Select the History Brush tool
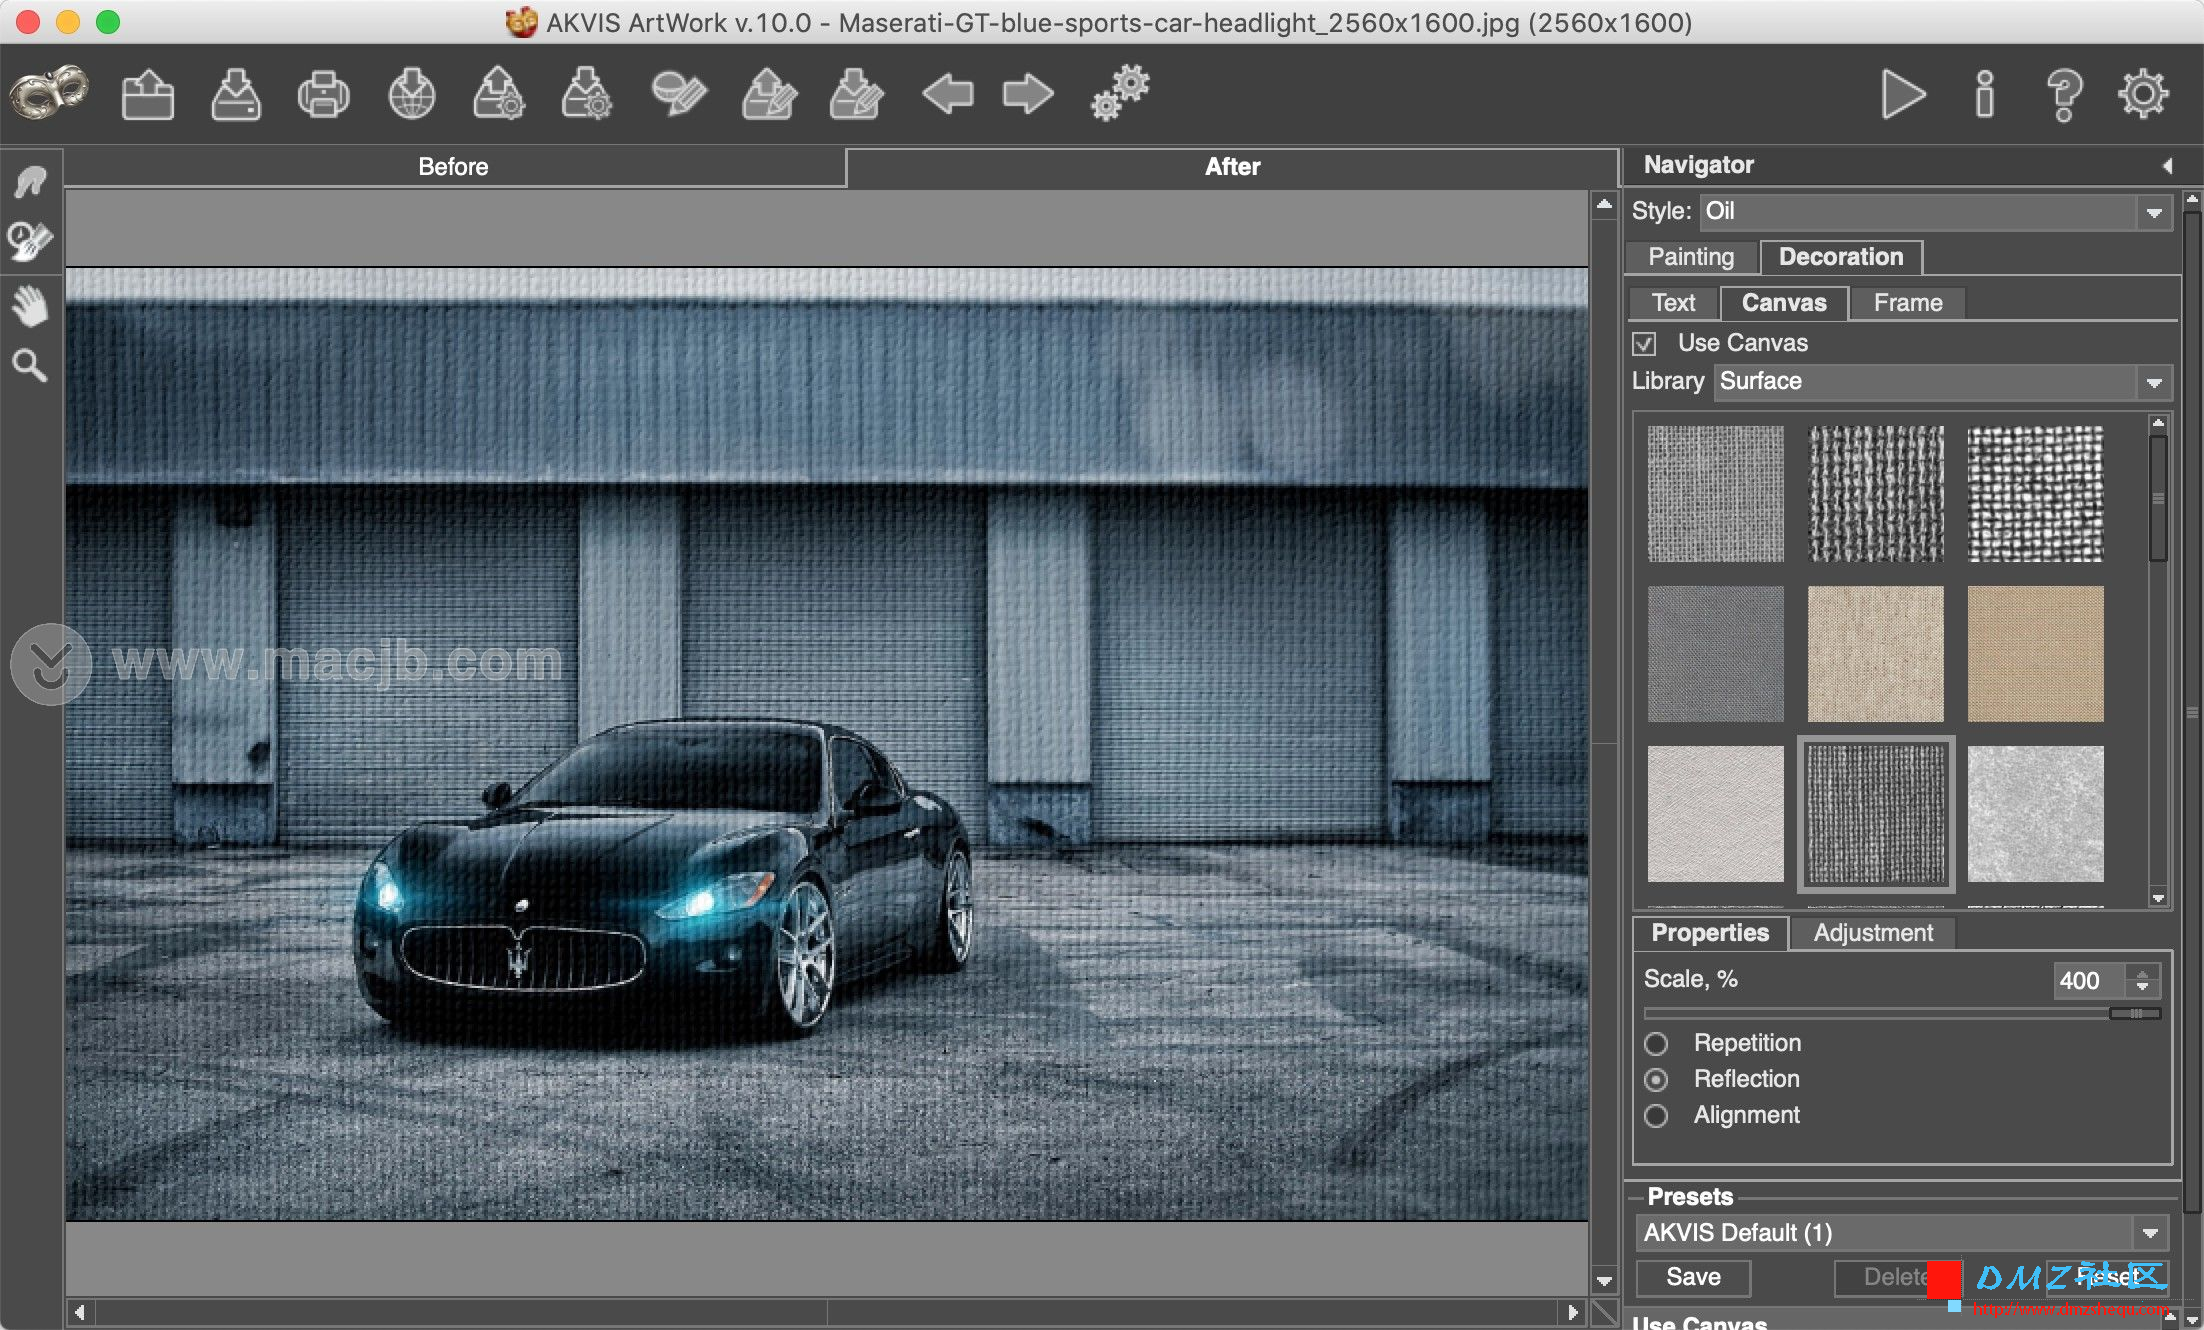 pyautogui.click(x=30, y=241)
